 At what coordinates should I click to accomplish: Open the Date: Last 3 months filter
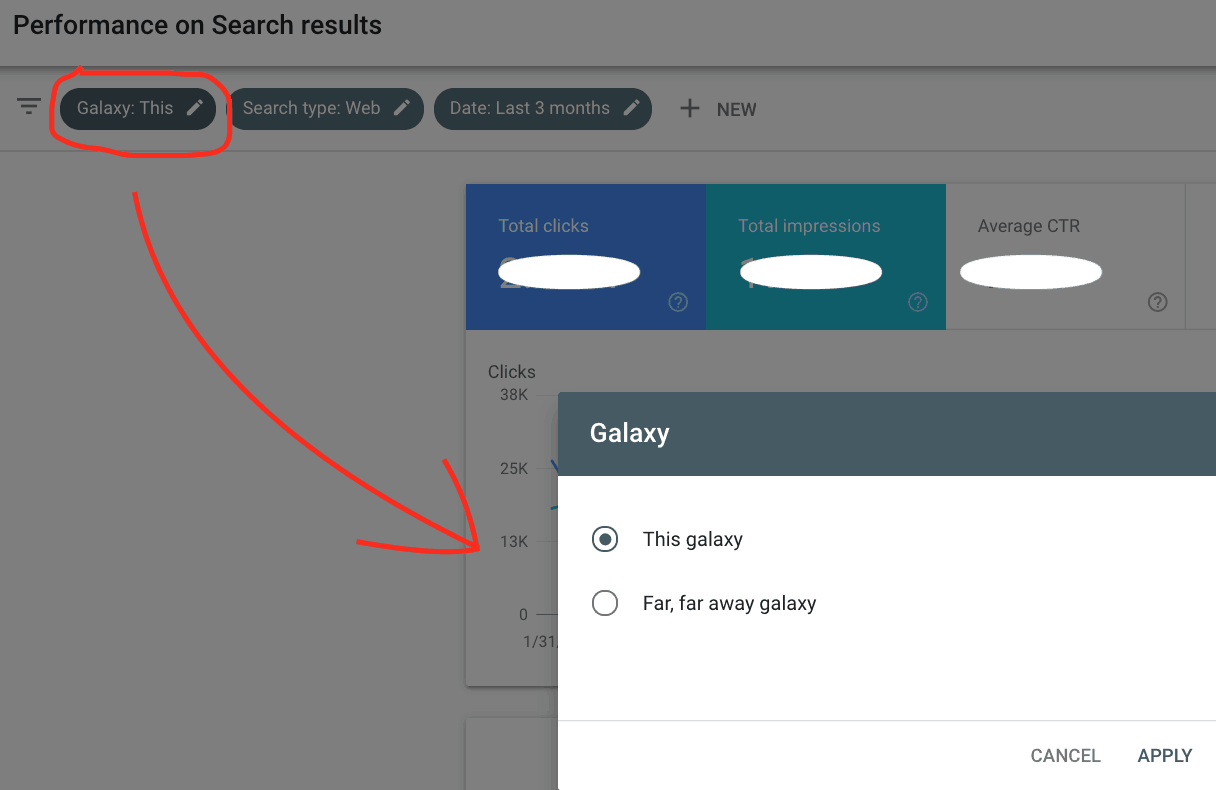point(529,108)
